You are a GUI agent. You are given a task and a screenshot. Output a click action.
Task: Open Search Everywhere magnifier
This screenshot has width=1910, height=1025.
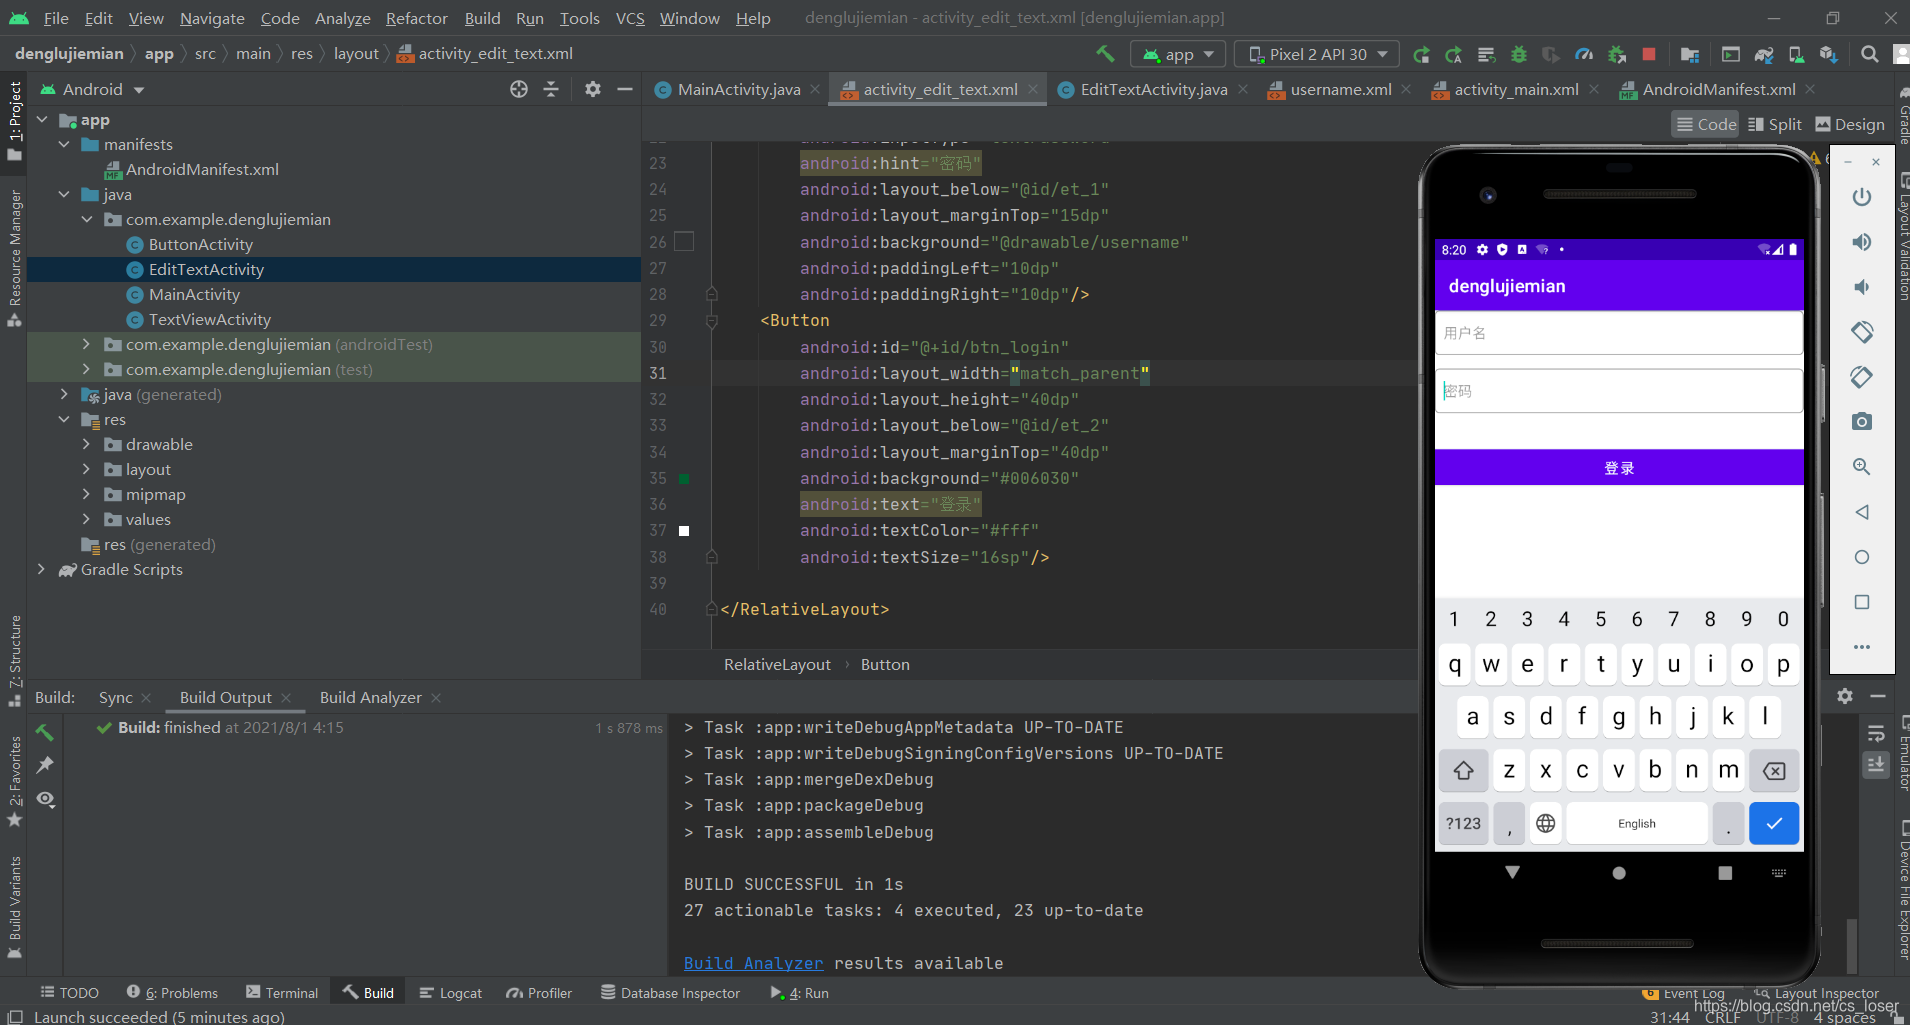[x=1869, y=55]
